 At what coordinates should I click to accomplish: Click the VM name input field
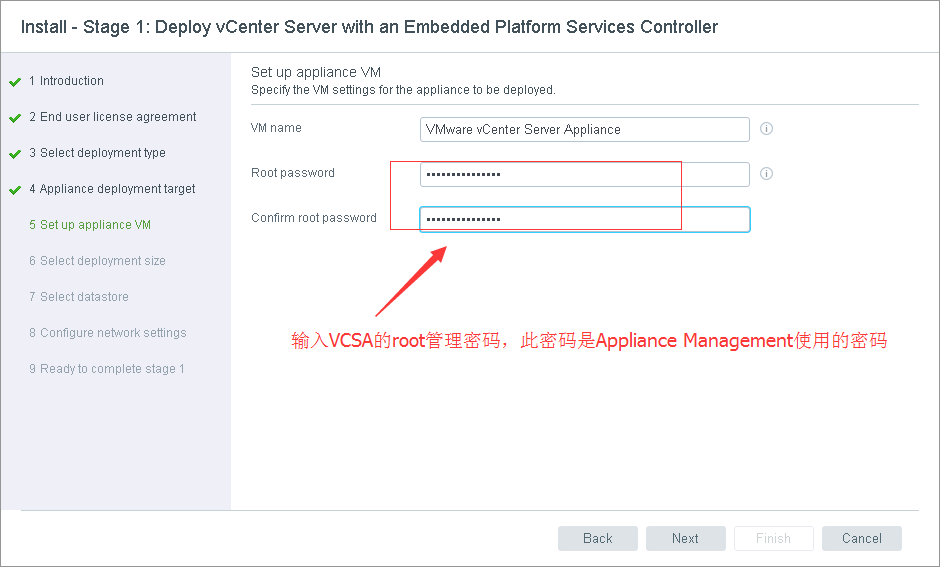click(x=585, y=129)
